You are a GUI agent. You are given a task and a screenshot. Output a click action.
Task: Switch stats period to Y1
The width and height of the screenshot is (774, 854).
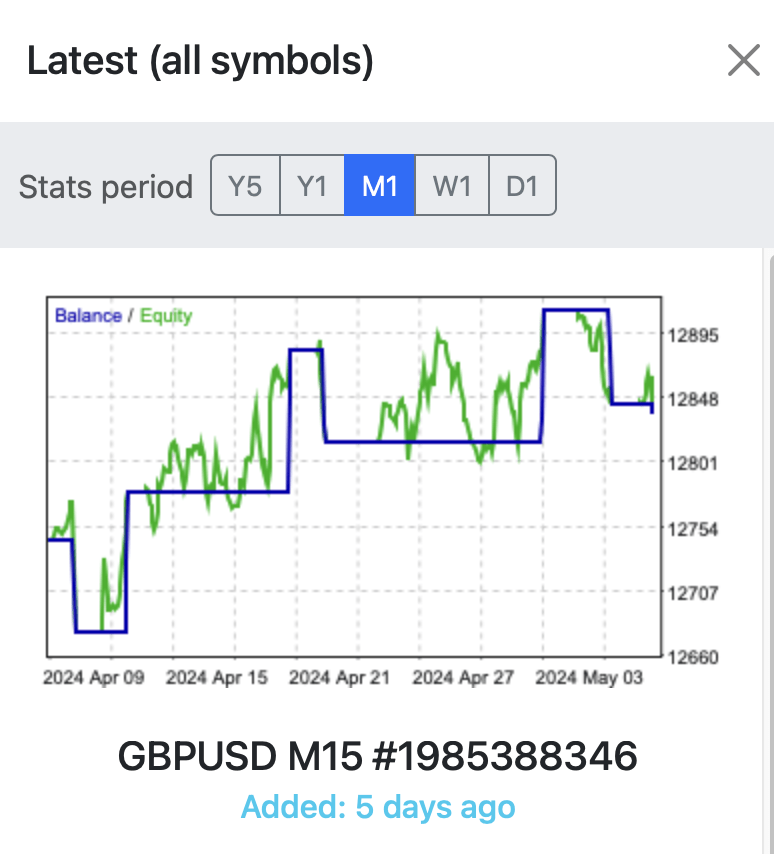[x=312, y=186]
